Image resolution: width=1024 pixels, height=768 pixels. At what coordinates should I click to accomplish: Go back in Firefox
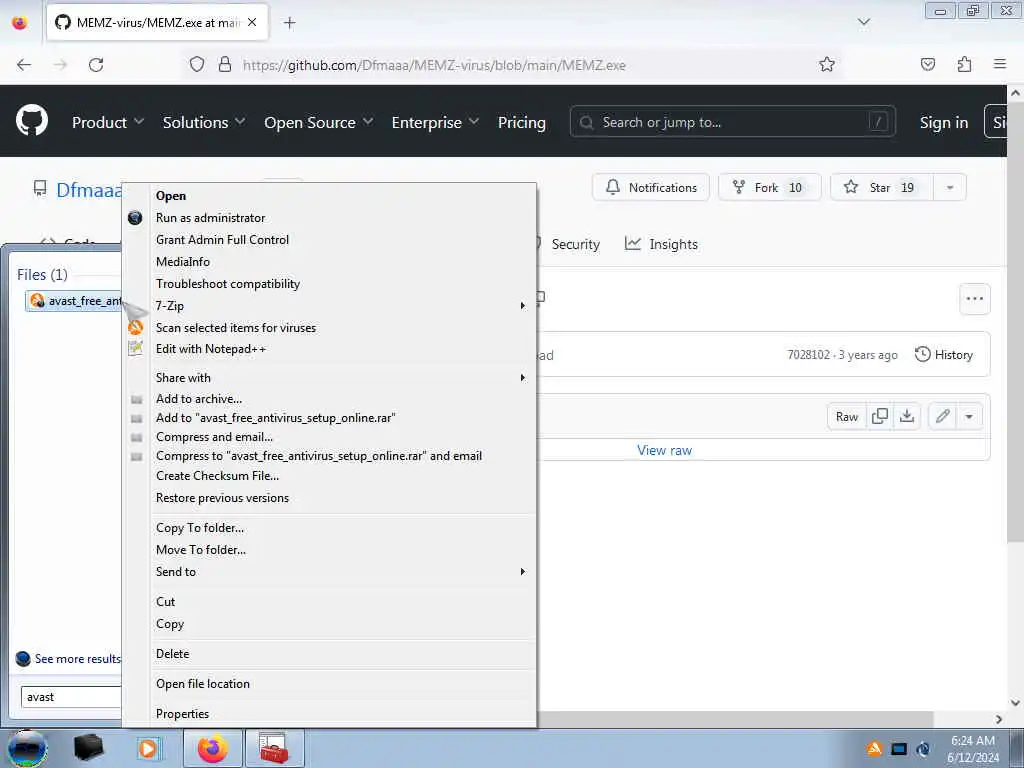point(24,65)
